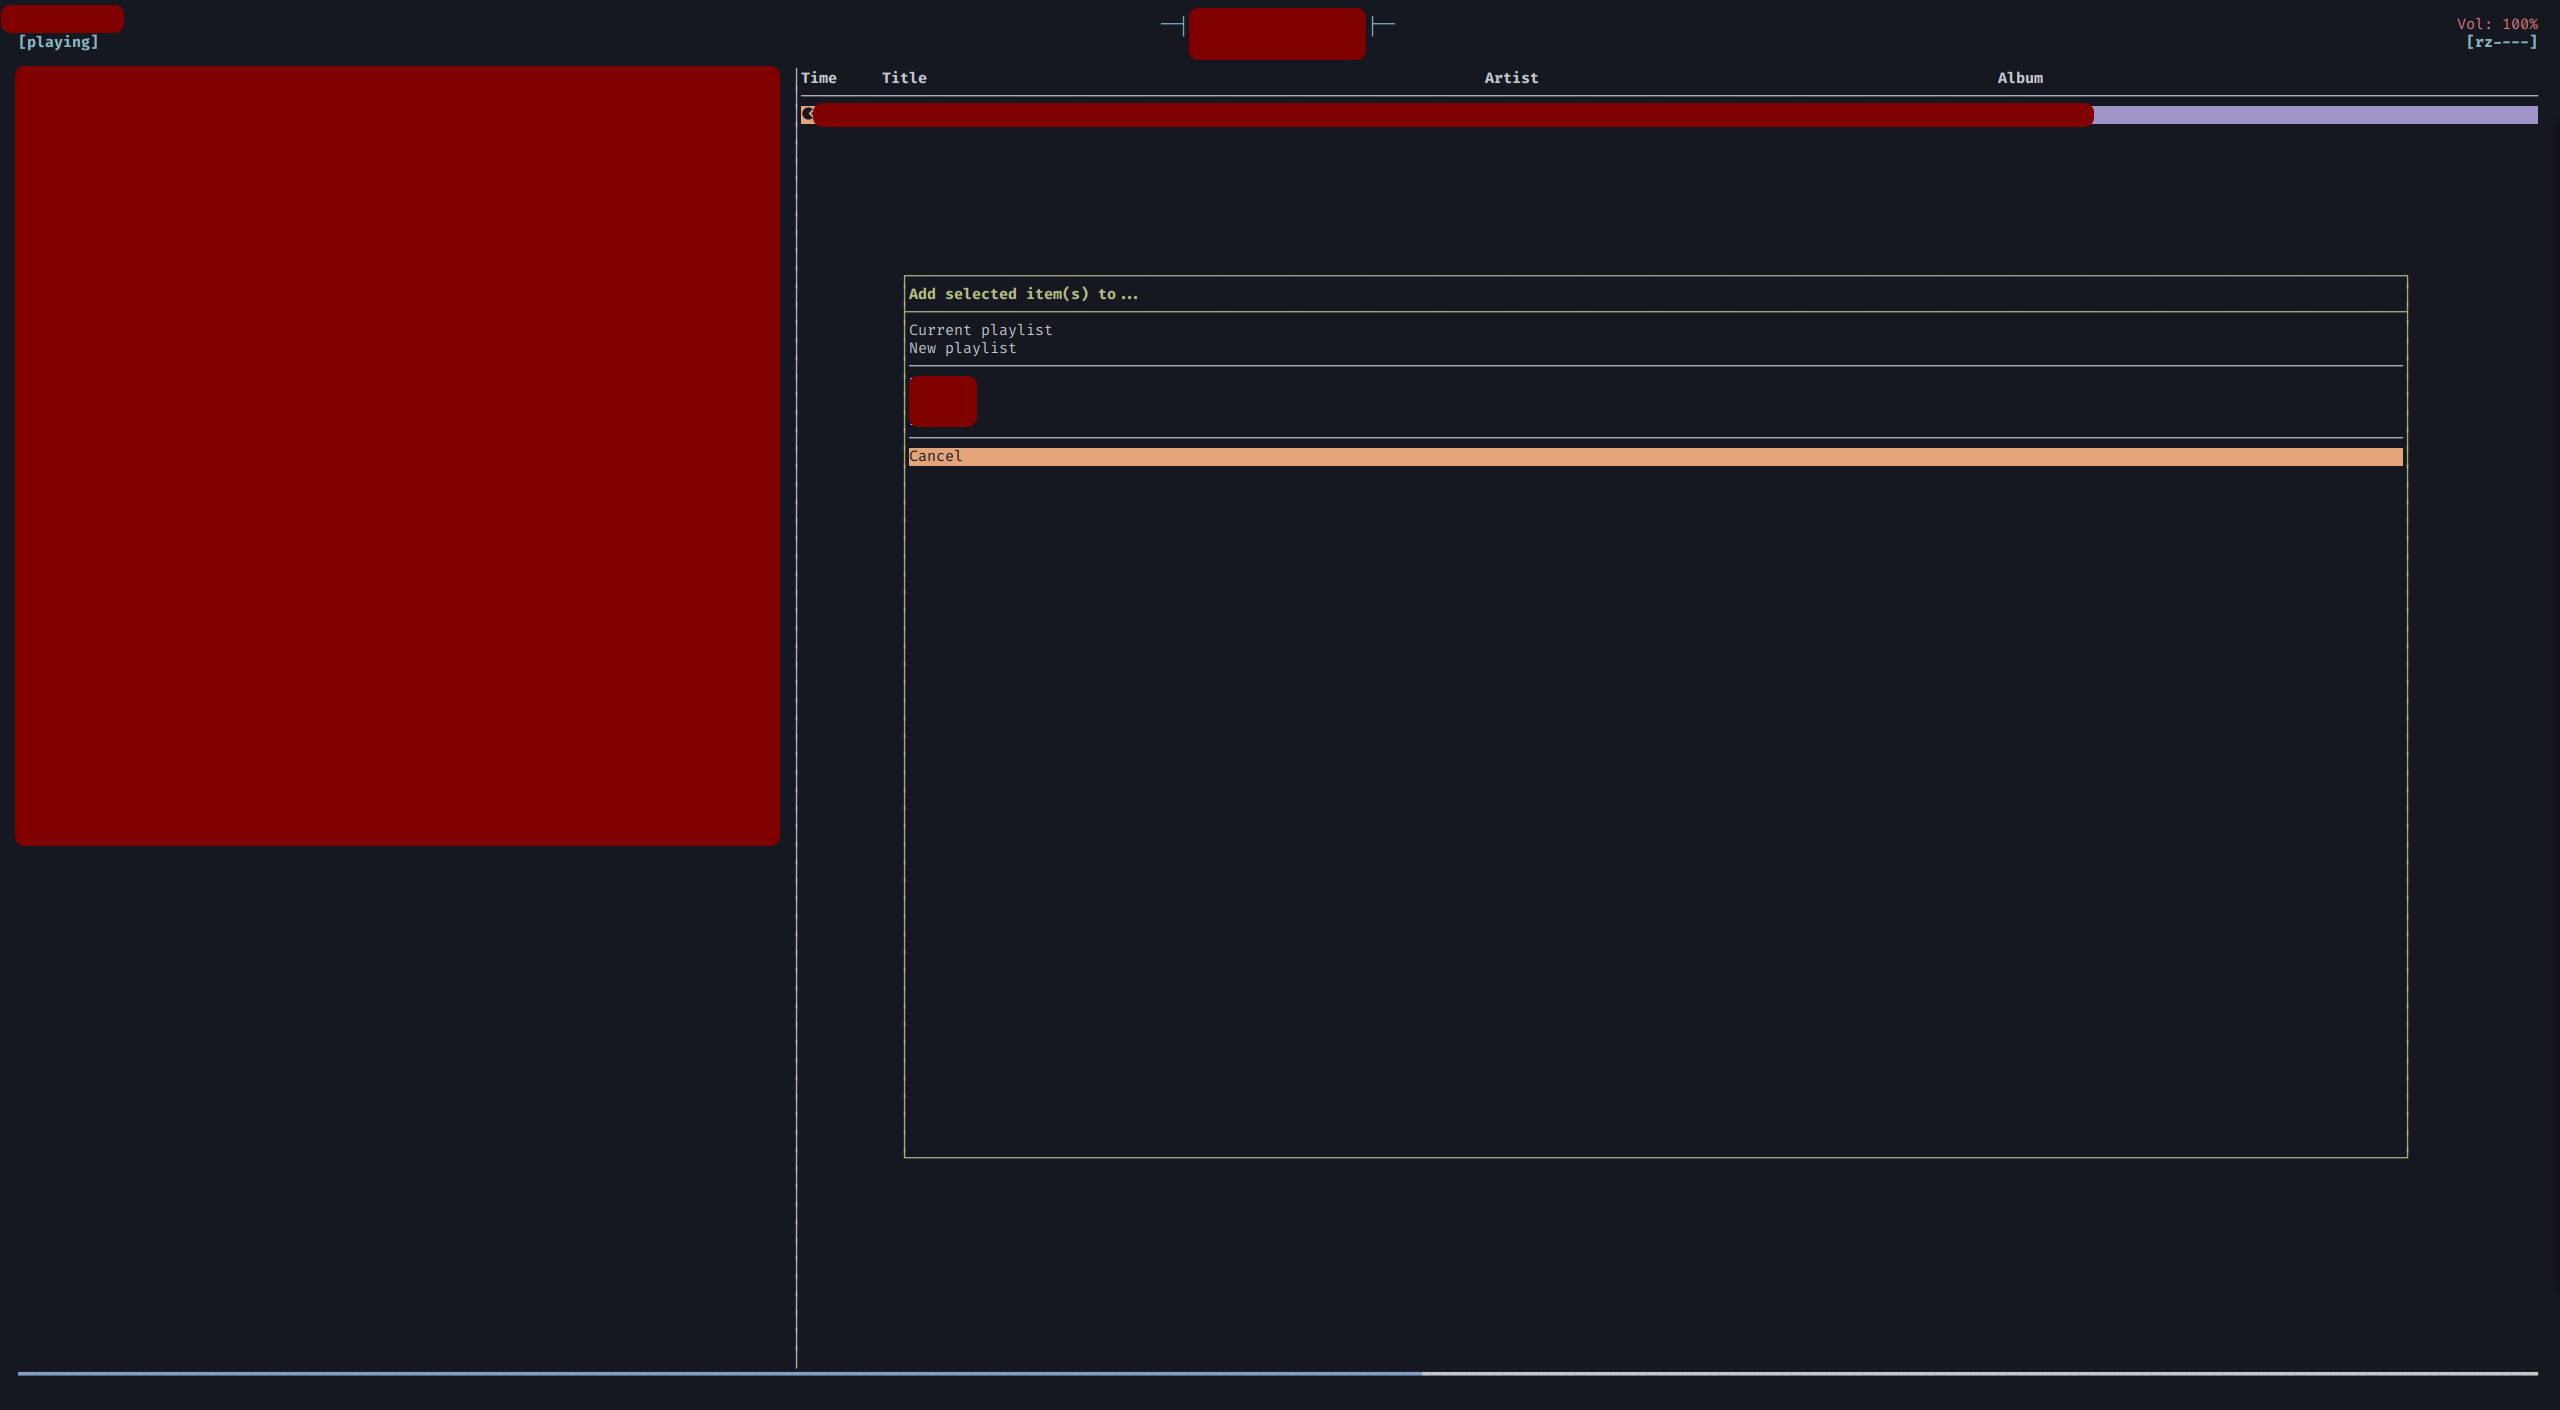Click the purple end of selected row

pos(2314,115)
